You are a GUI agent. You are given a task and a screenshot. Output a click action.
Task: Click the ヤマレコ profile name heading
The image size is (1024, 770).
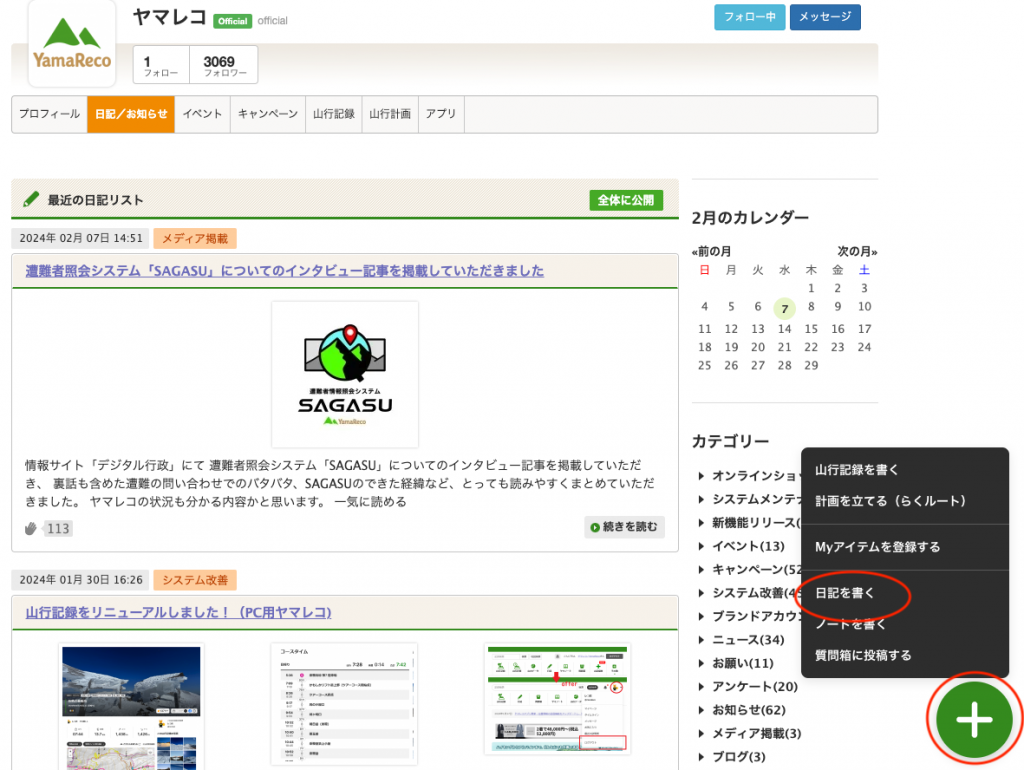(x=170, y=18)
